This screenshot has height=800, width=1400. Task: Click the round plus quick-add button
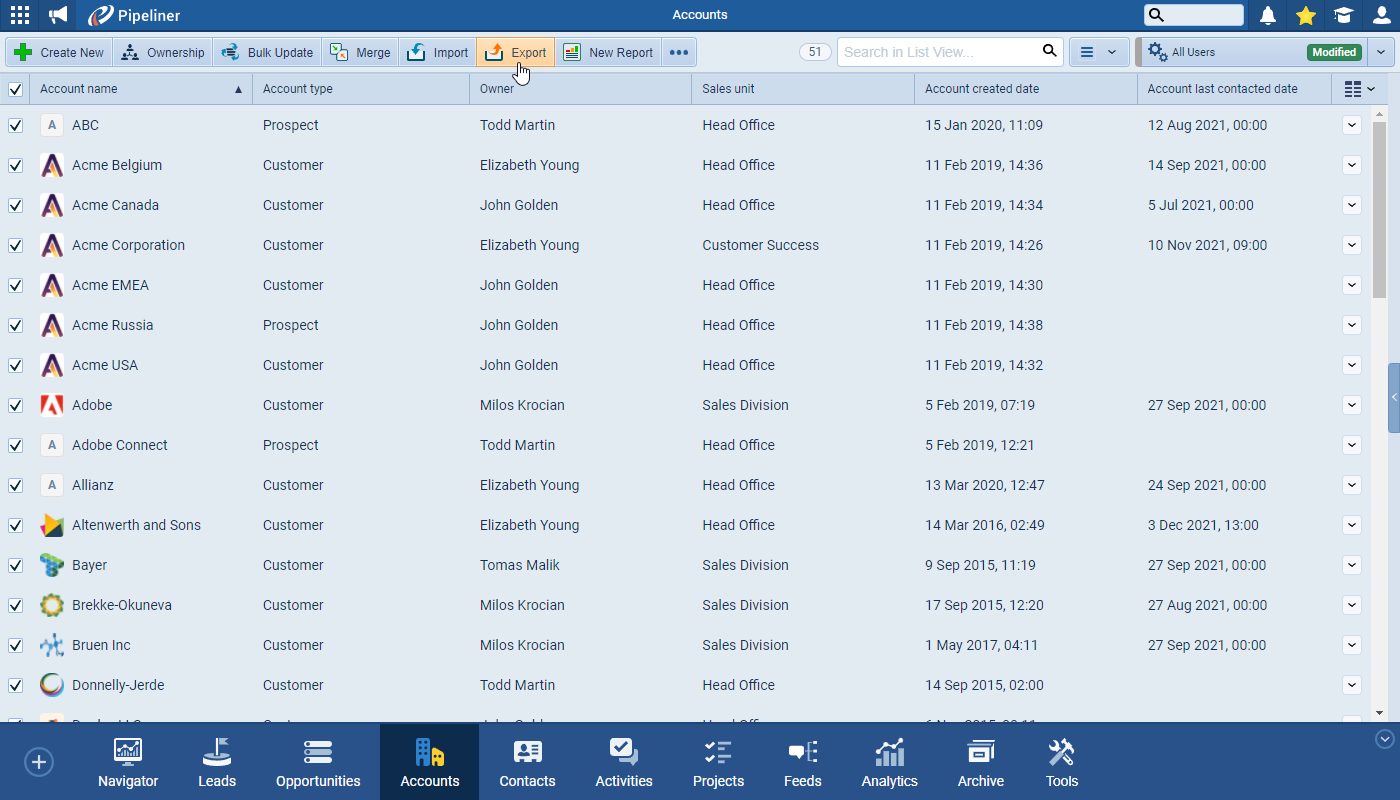click(38, 763)
